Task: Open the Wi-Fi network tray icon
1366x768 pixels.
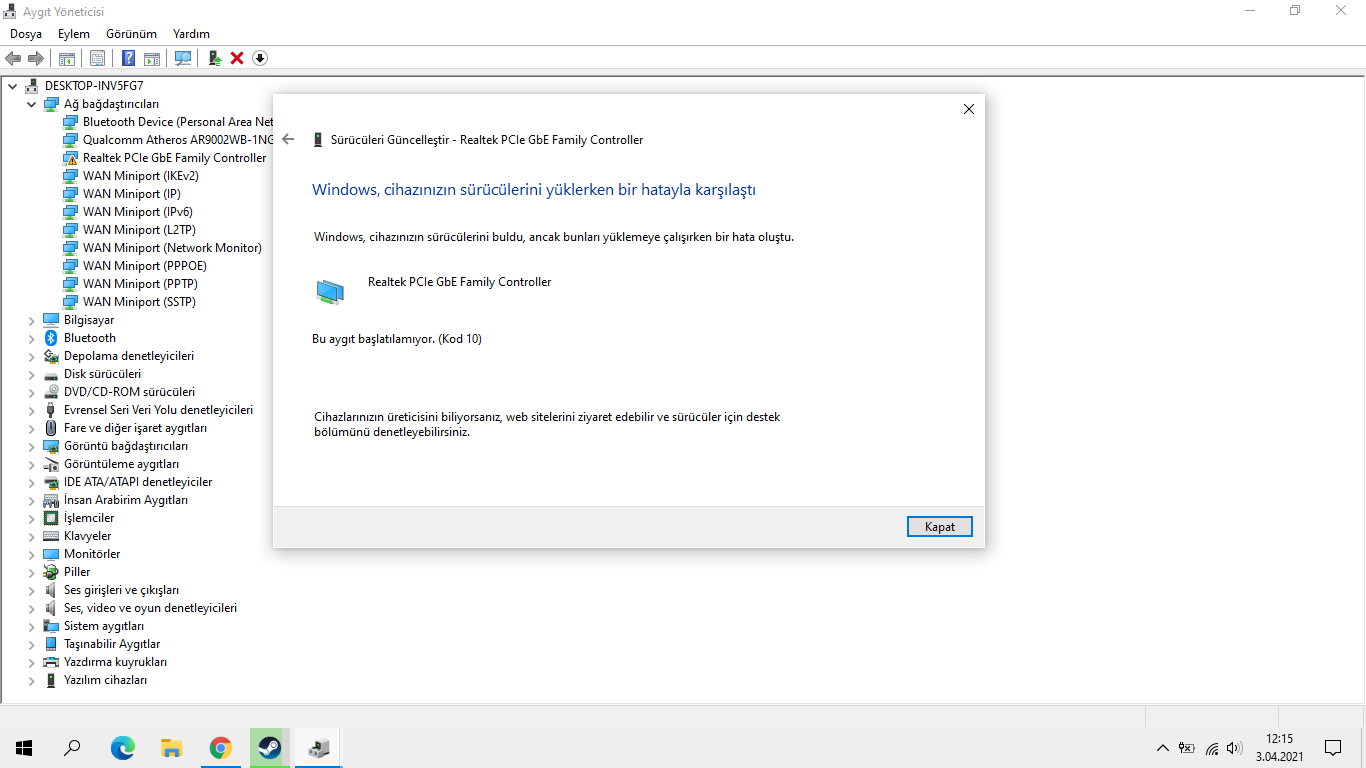Action: [1211, 748]
